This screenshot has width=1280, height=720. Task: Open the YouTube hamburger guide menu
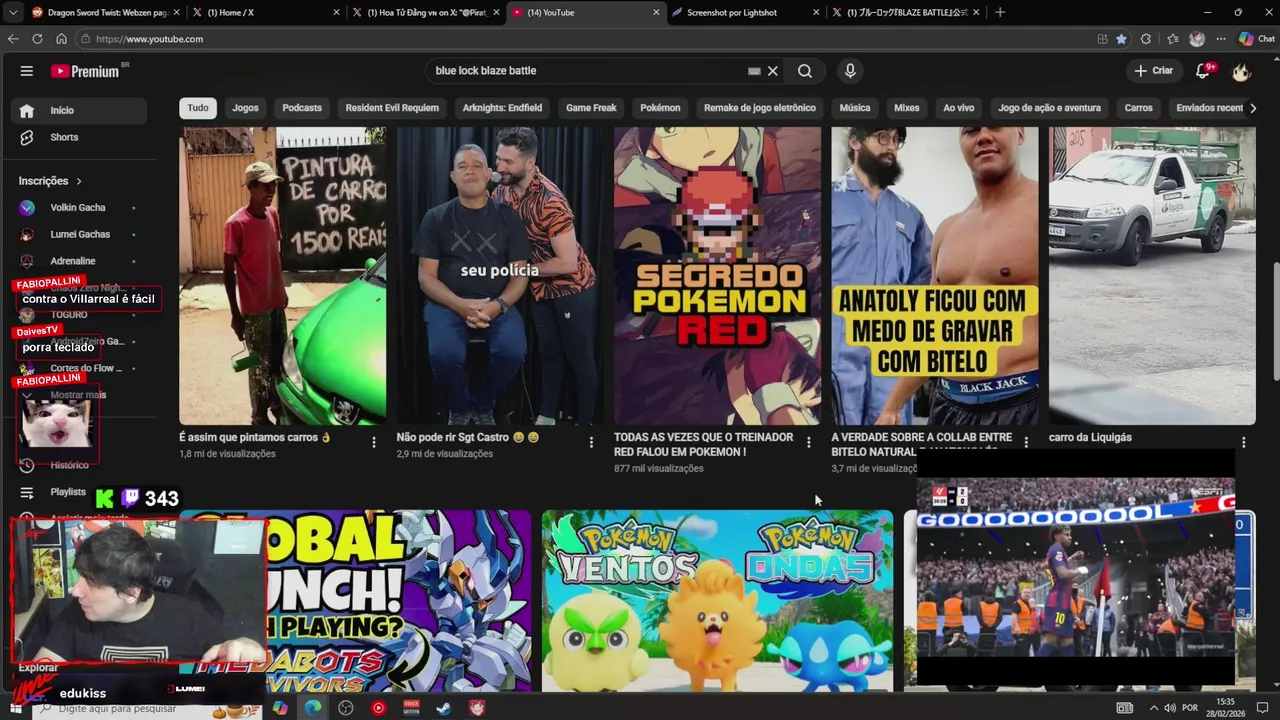[27, 71]
